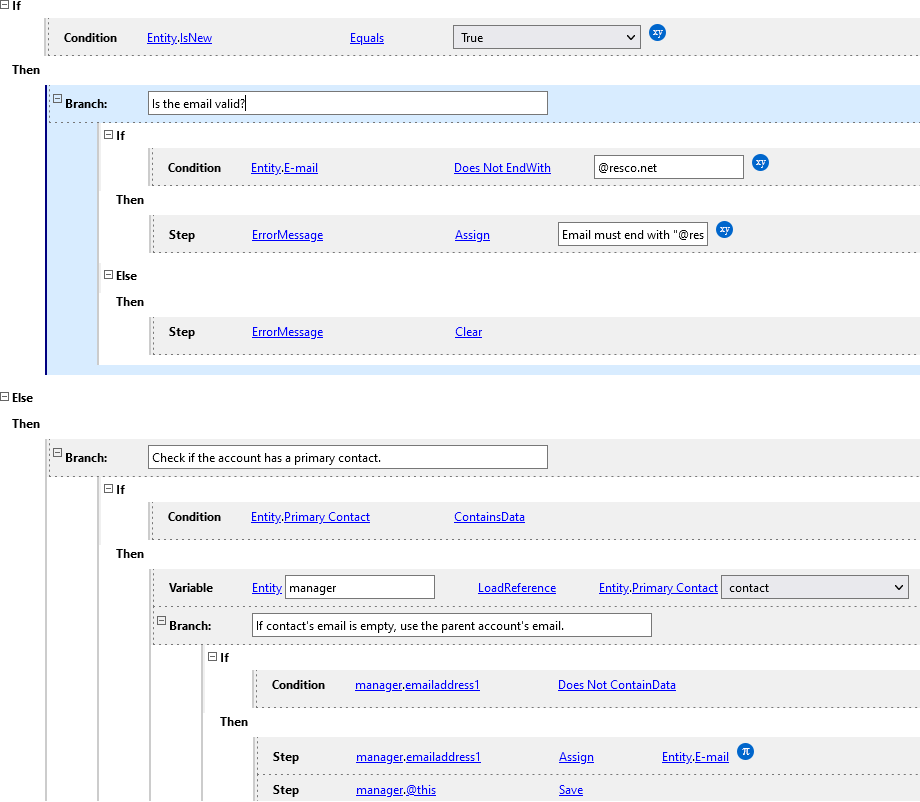Viewport: 920px width, 802px height.
Task: Click the xy icon beside the error message text
Action: point(725,230)
